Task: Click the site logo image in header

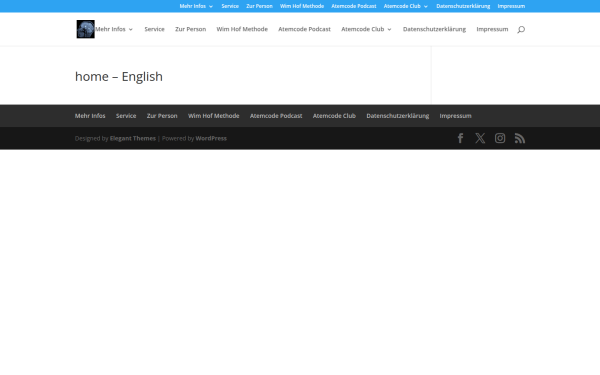Action: 85,29
